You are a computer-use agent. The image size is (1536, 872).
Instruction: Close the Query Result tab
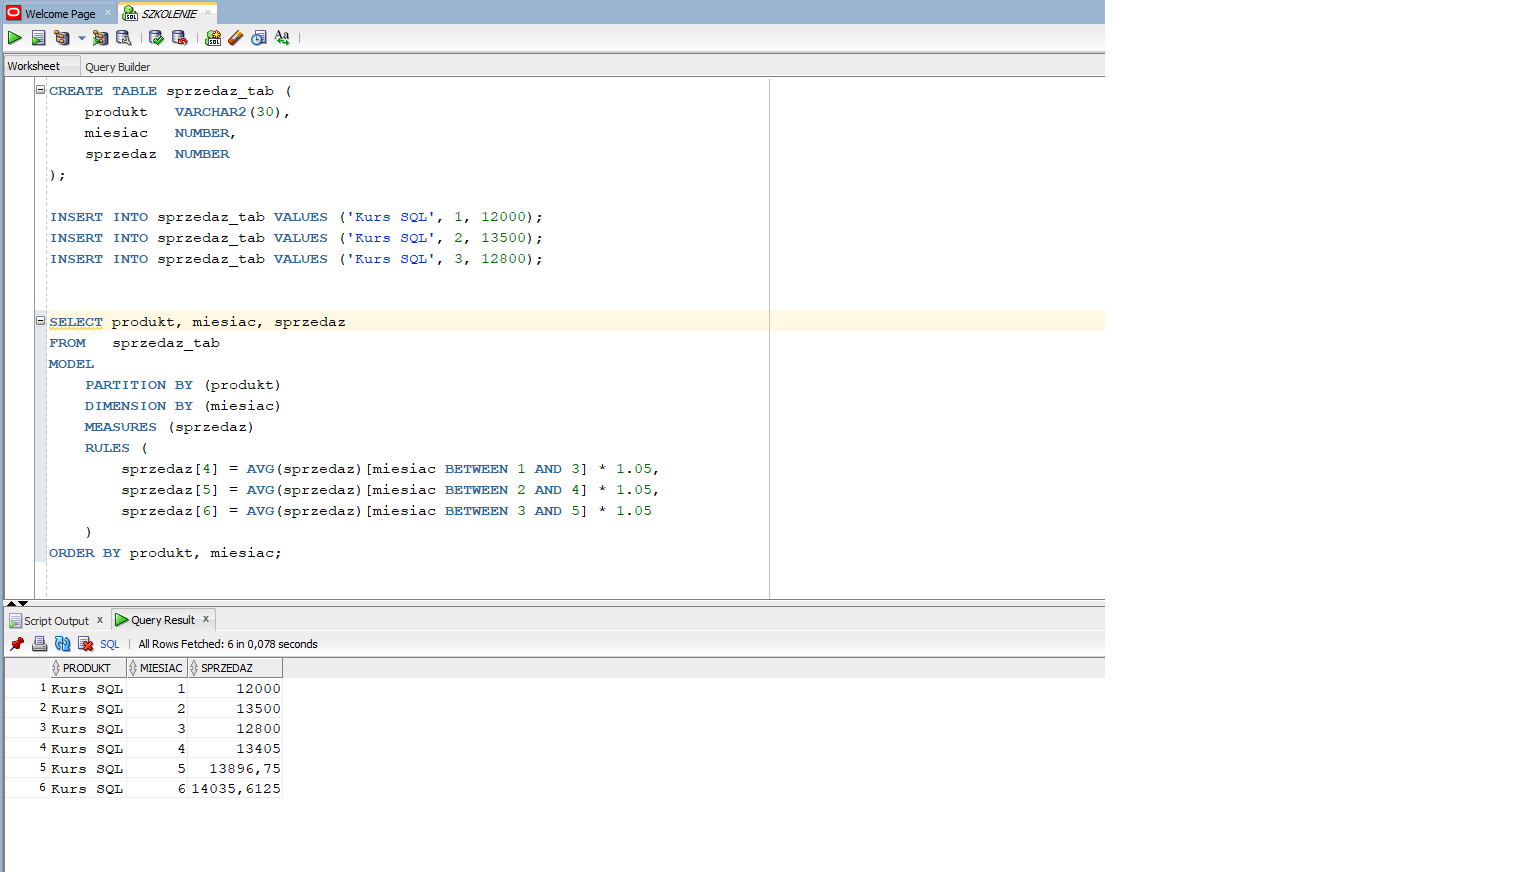tap(206, 619)
